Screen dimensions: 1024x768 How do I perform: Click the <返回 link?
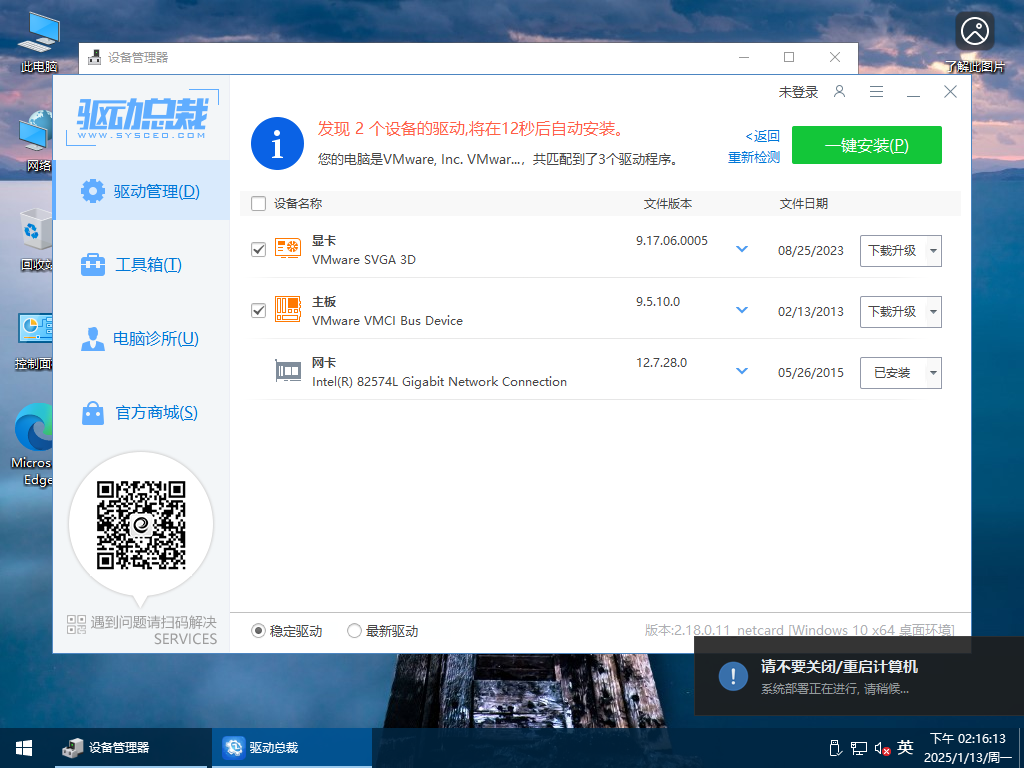click(x=763, y=136)
